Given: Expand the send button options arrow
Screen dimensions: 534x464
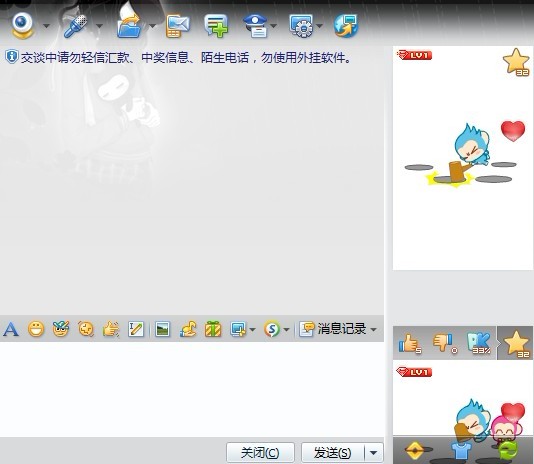Looking at the screenshot, I should 374,453.
